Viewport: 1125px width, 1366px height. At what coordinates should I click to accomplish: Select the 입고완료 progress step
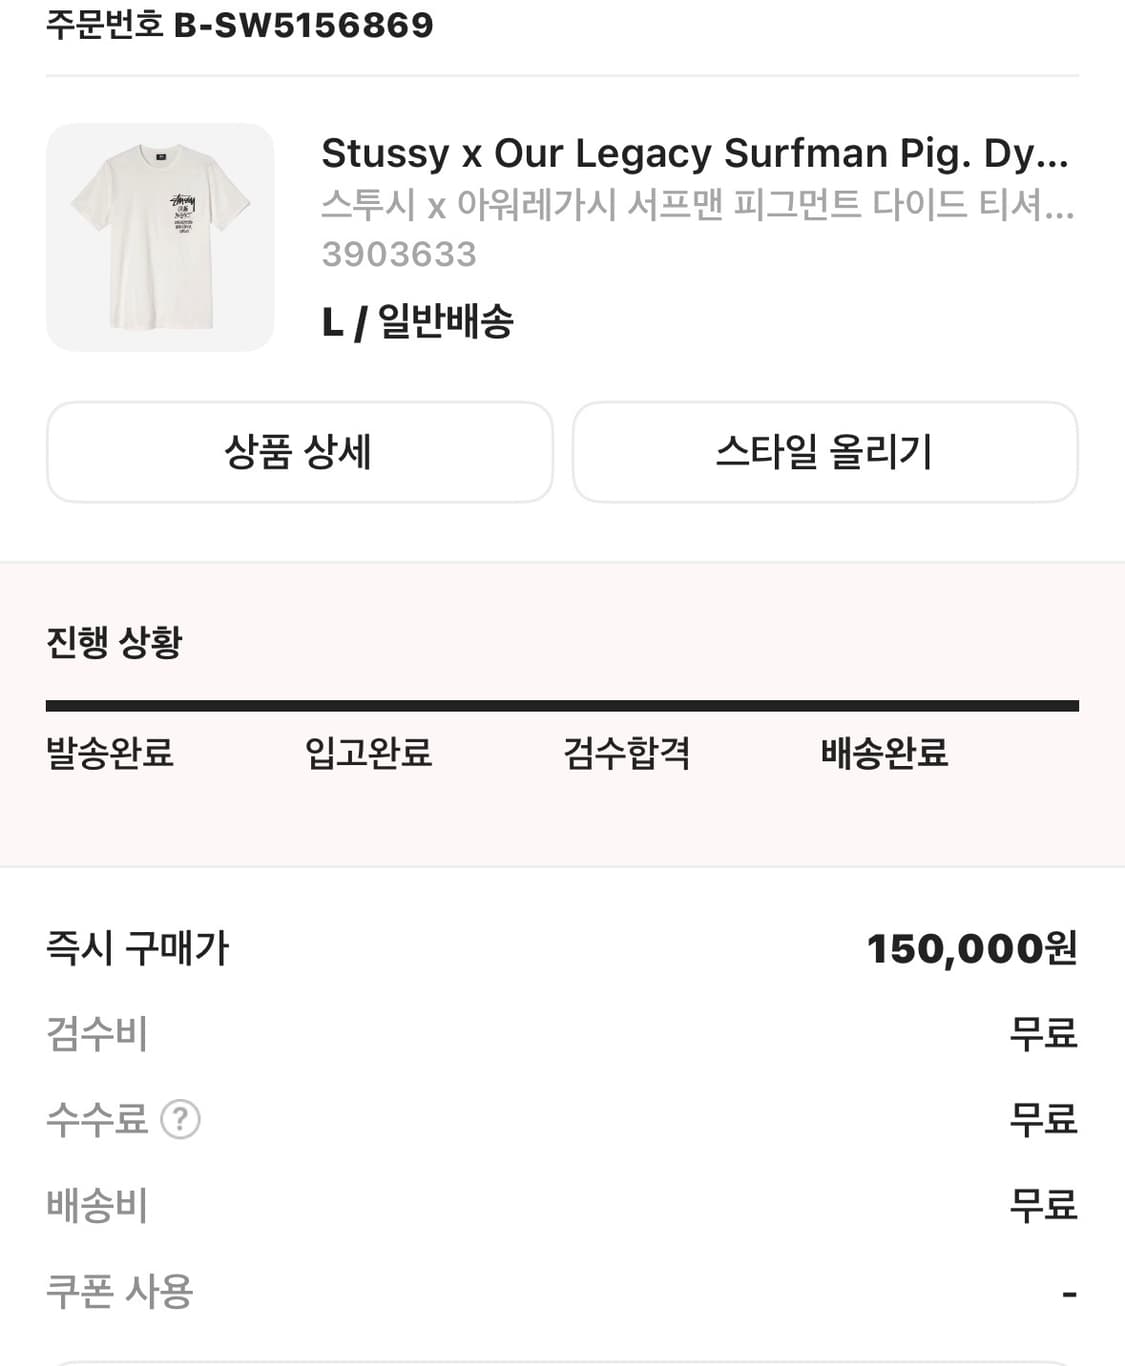point(368,753)
